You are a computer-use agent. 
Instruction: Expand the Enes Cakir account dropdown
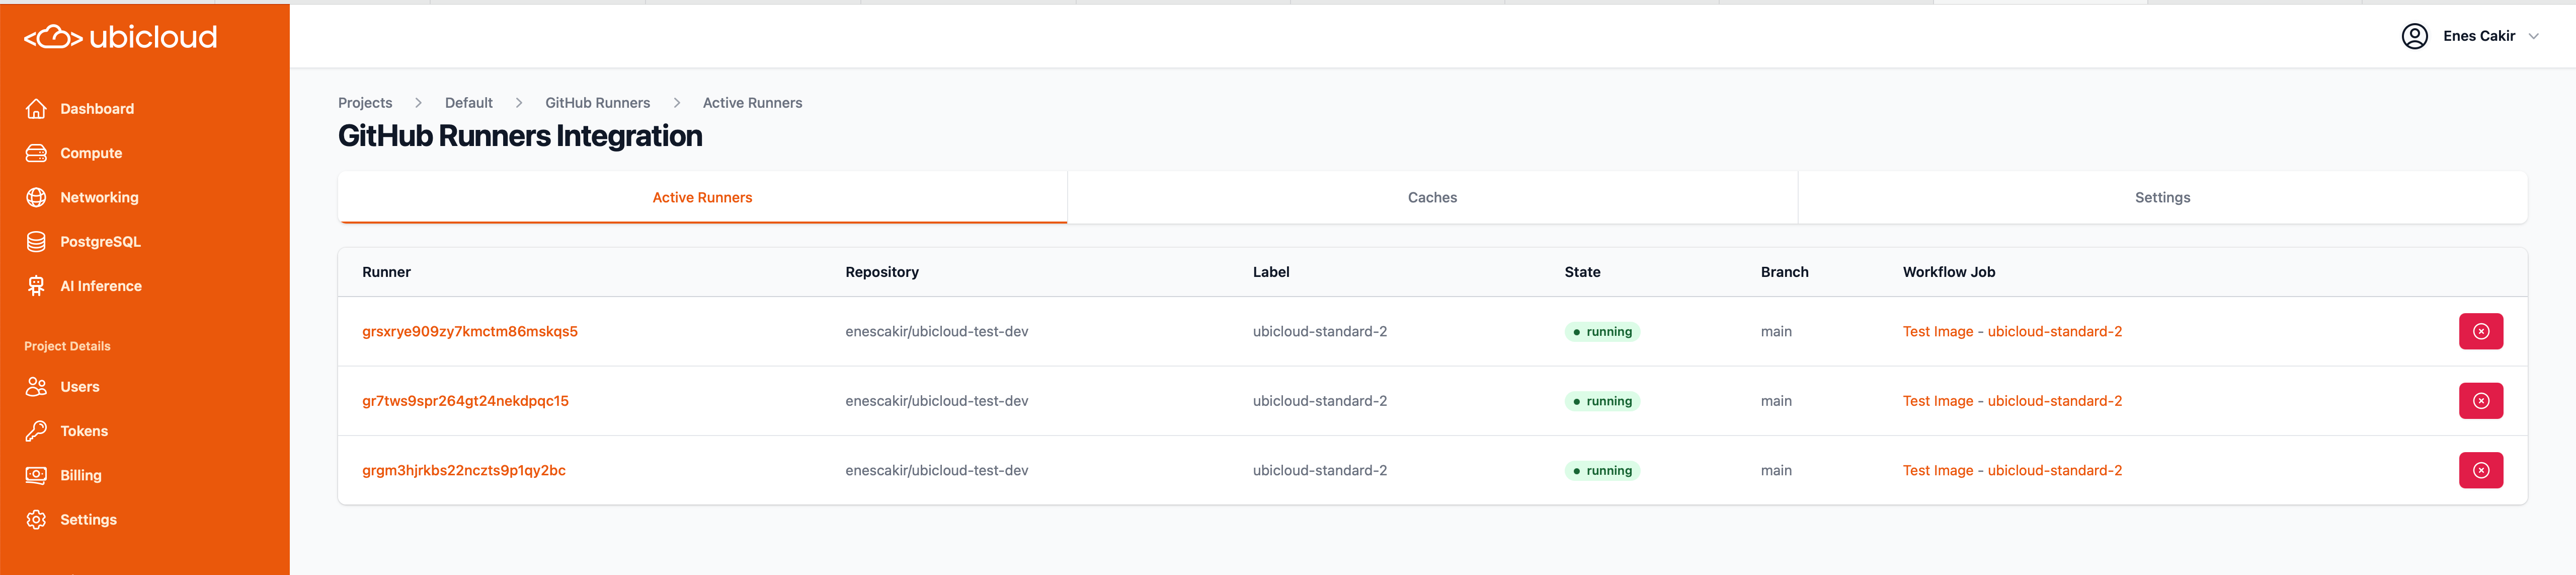click(2533, 36)
